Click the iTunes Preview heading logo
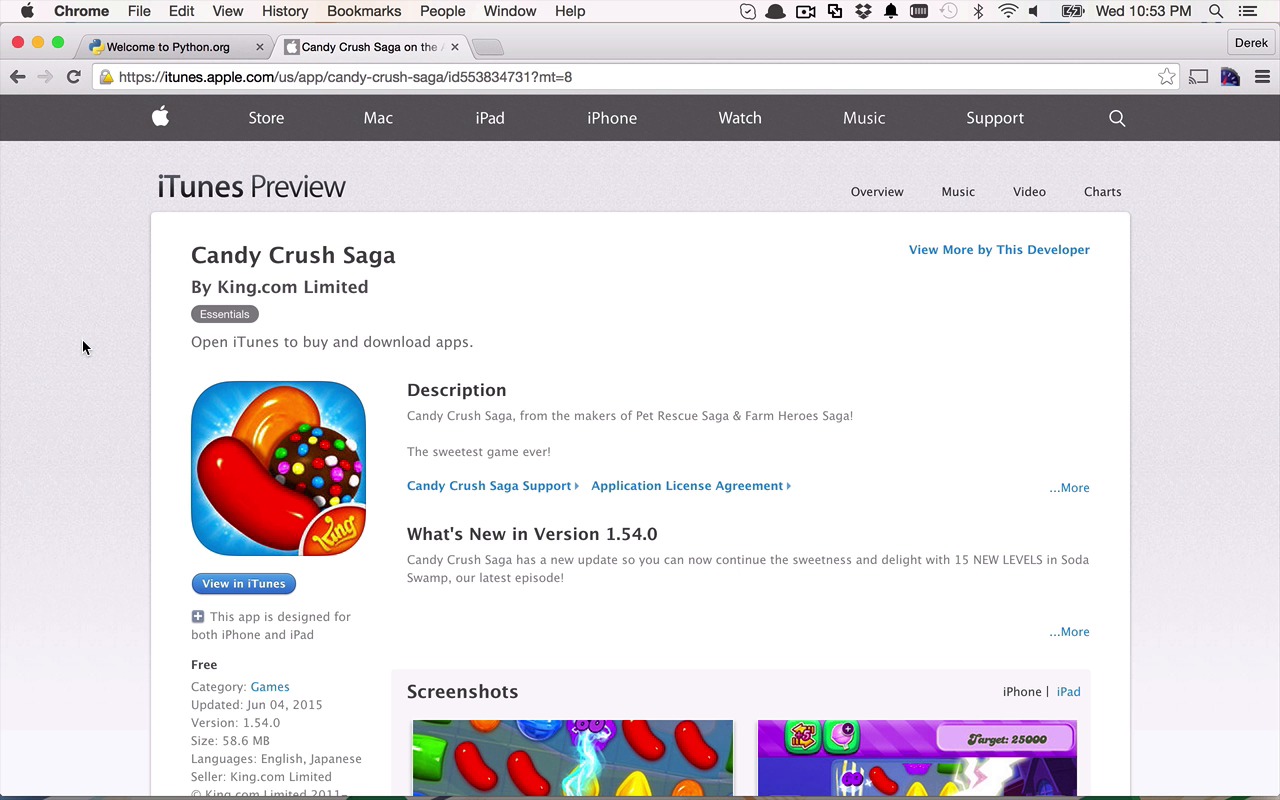 [x=251, y=187]
